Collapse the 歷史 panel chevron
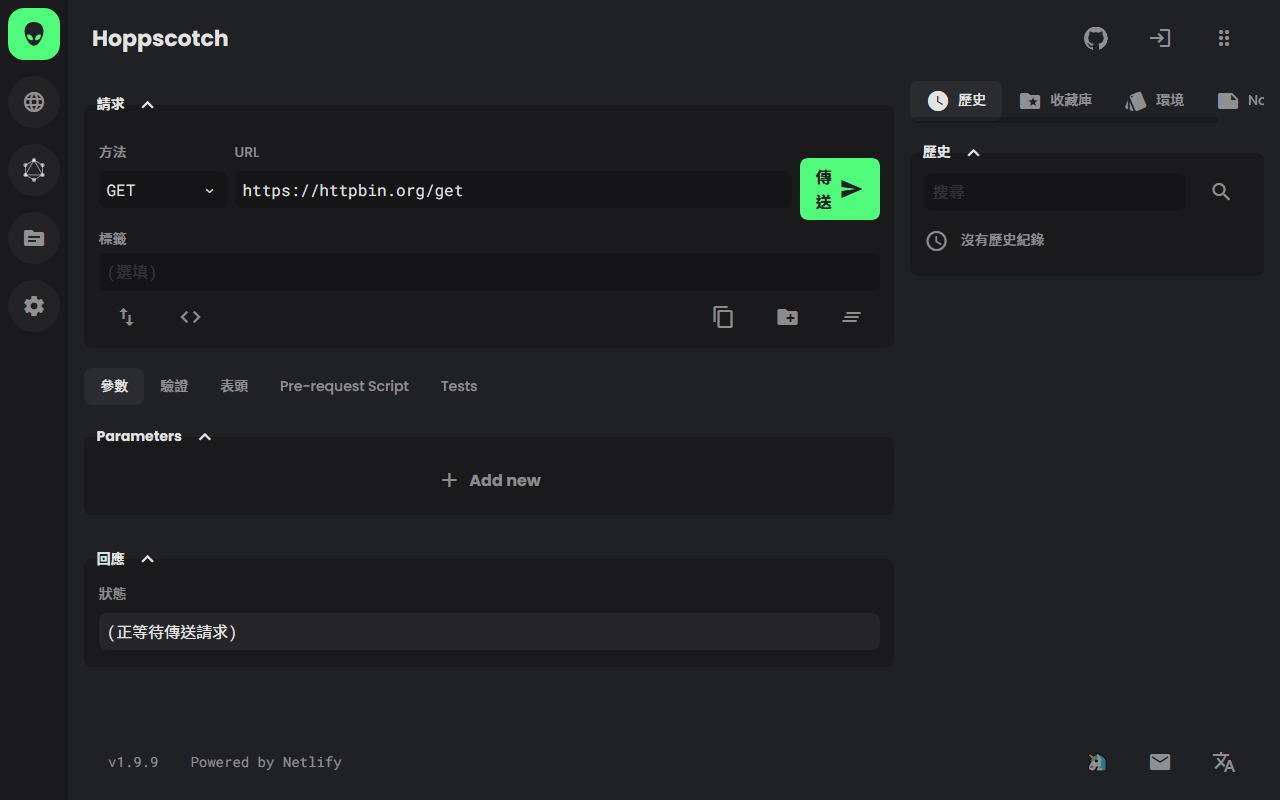Image resolution: width=1280 pixels, height=800 pixels. pos(973,152)
